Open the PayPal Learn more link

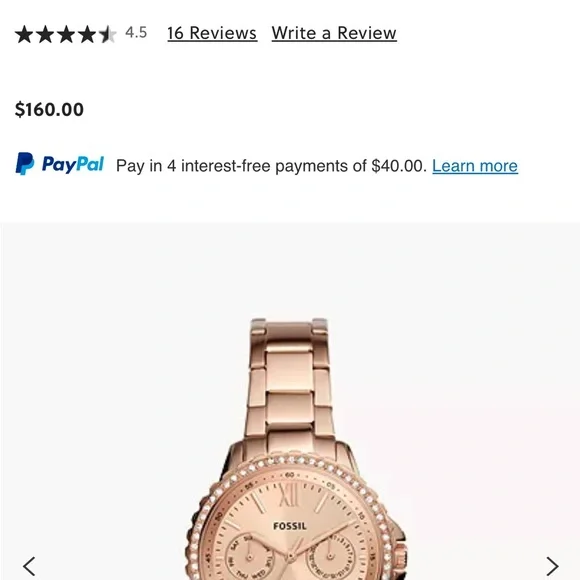click(475, 166)
